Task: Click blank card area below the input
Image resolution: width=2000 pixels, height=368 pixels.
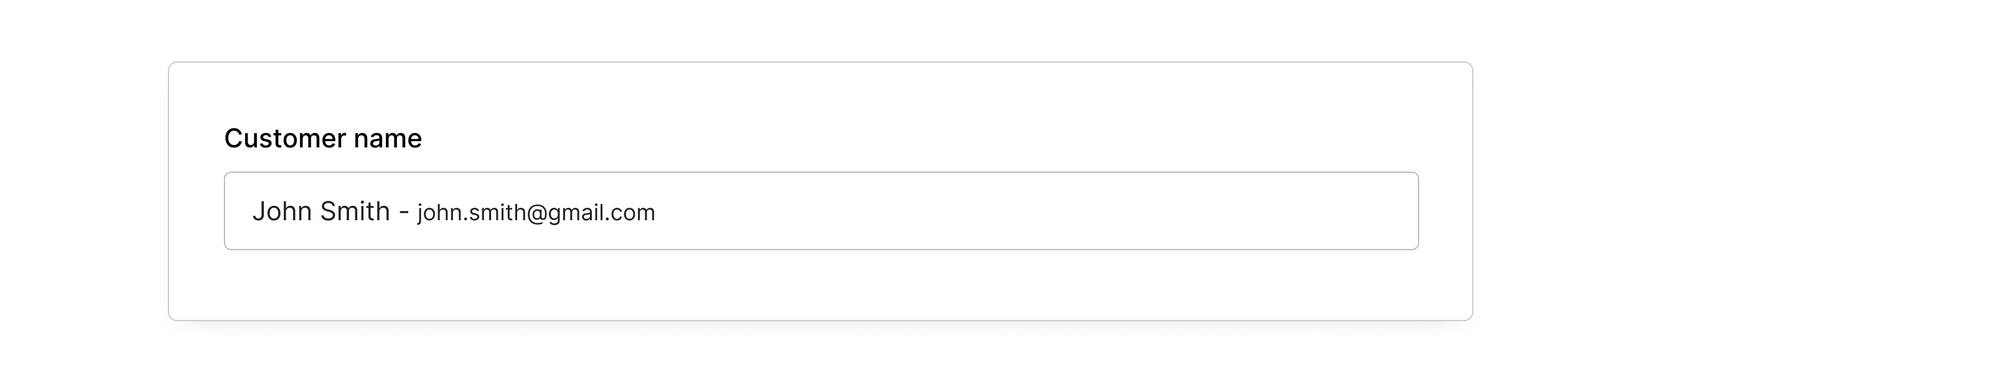Action: coord(820,285)
